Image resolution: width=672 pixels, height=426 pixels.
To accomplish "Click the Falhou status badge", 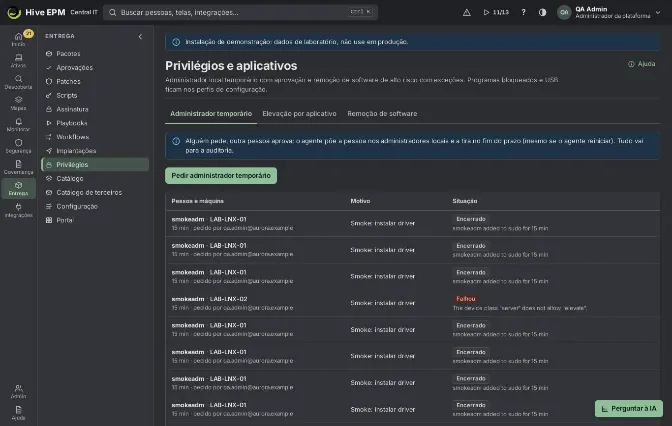I will pos(465,299).
